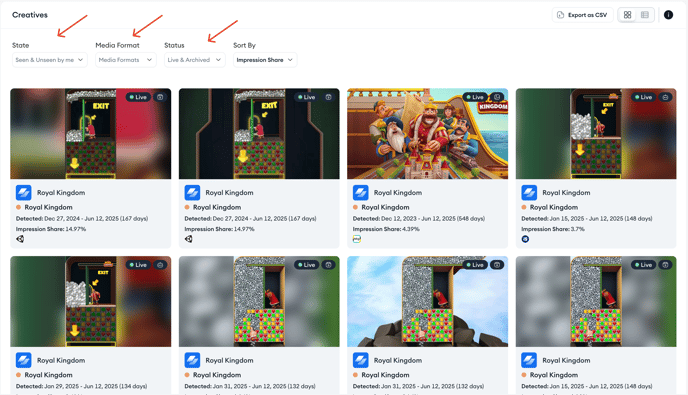Open the creative thumbnail with sky and rocks
688x395 pixels.
427,302
